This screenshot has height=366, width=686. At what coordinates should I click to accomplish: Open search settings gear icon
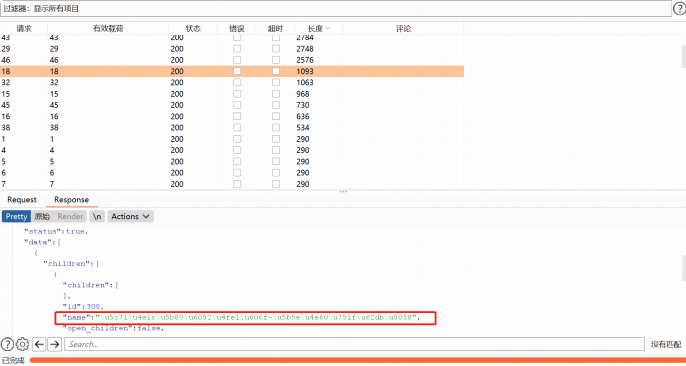[22, 344]
